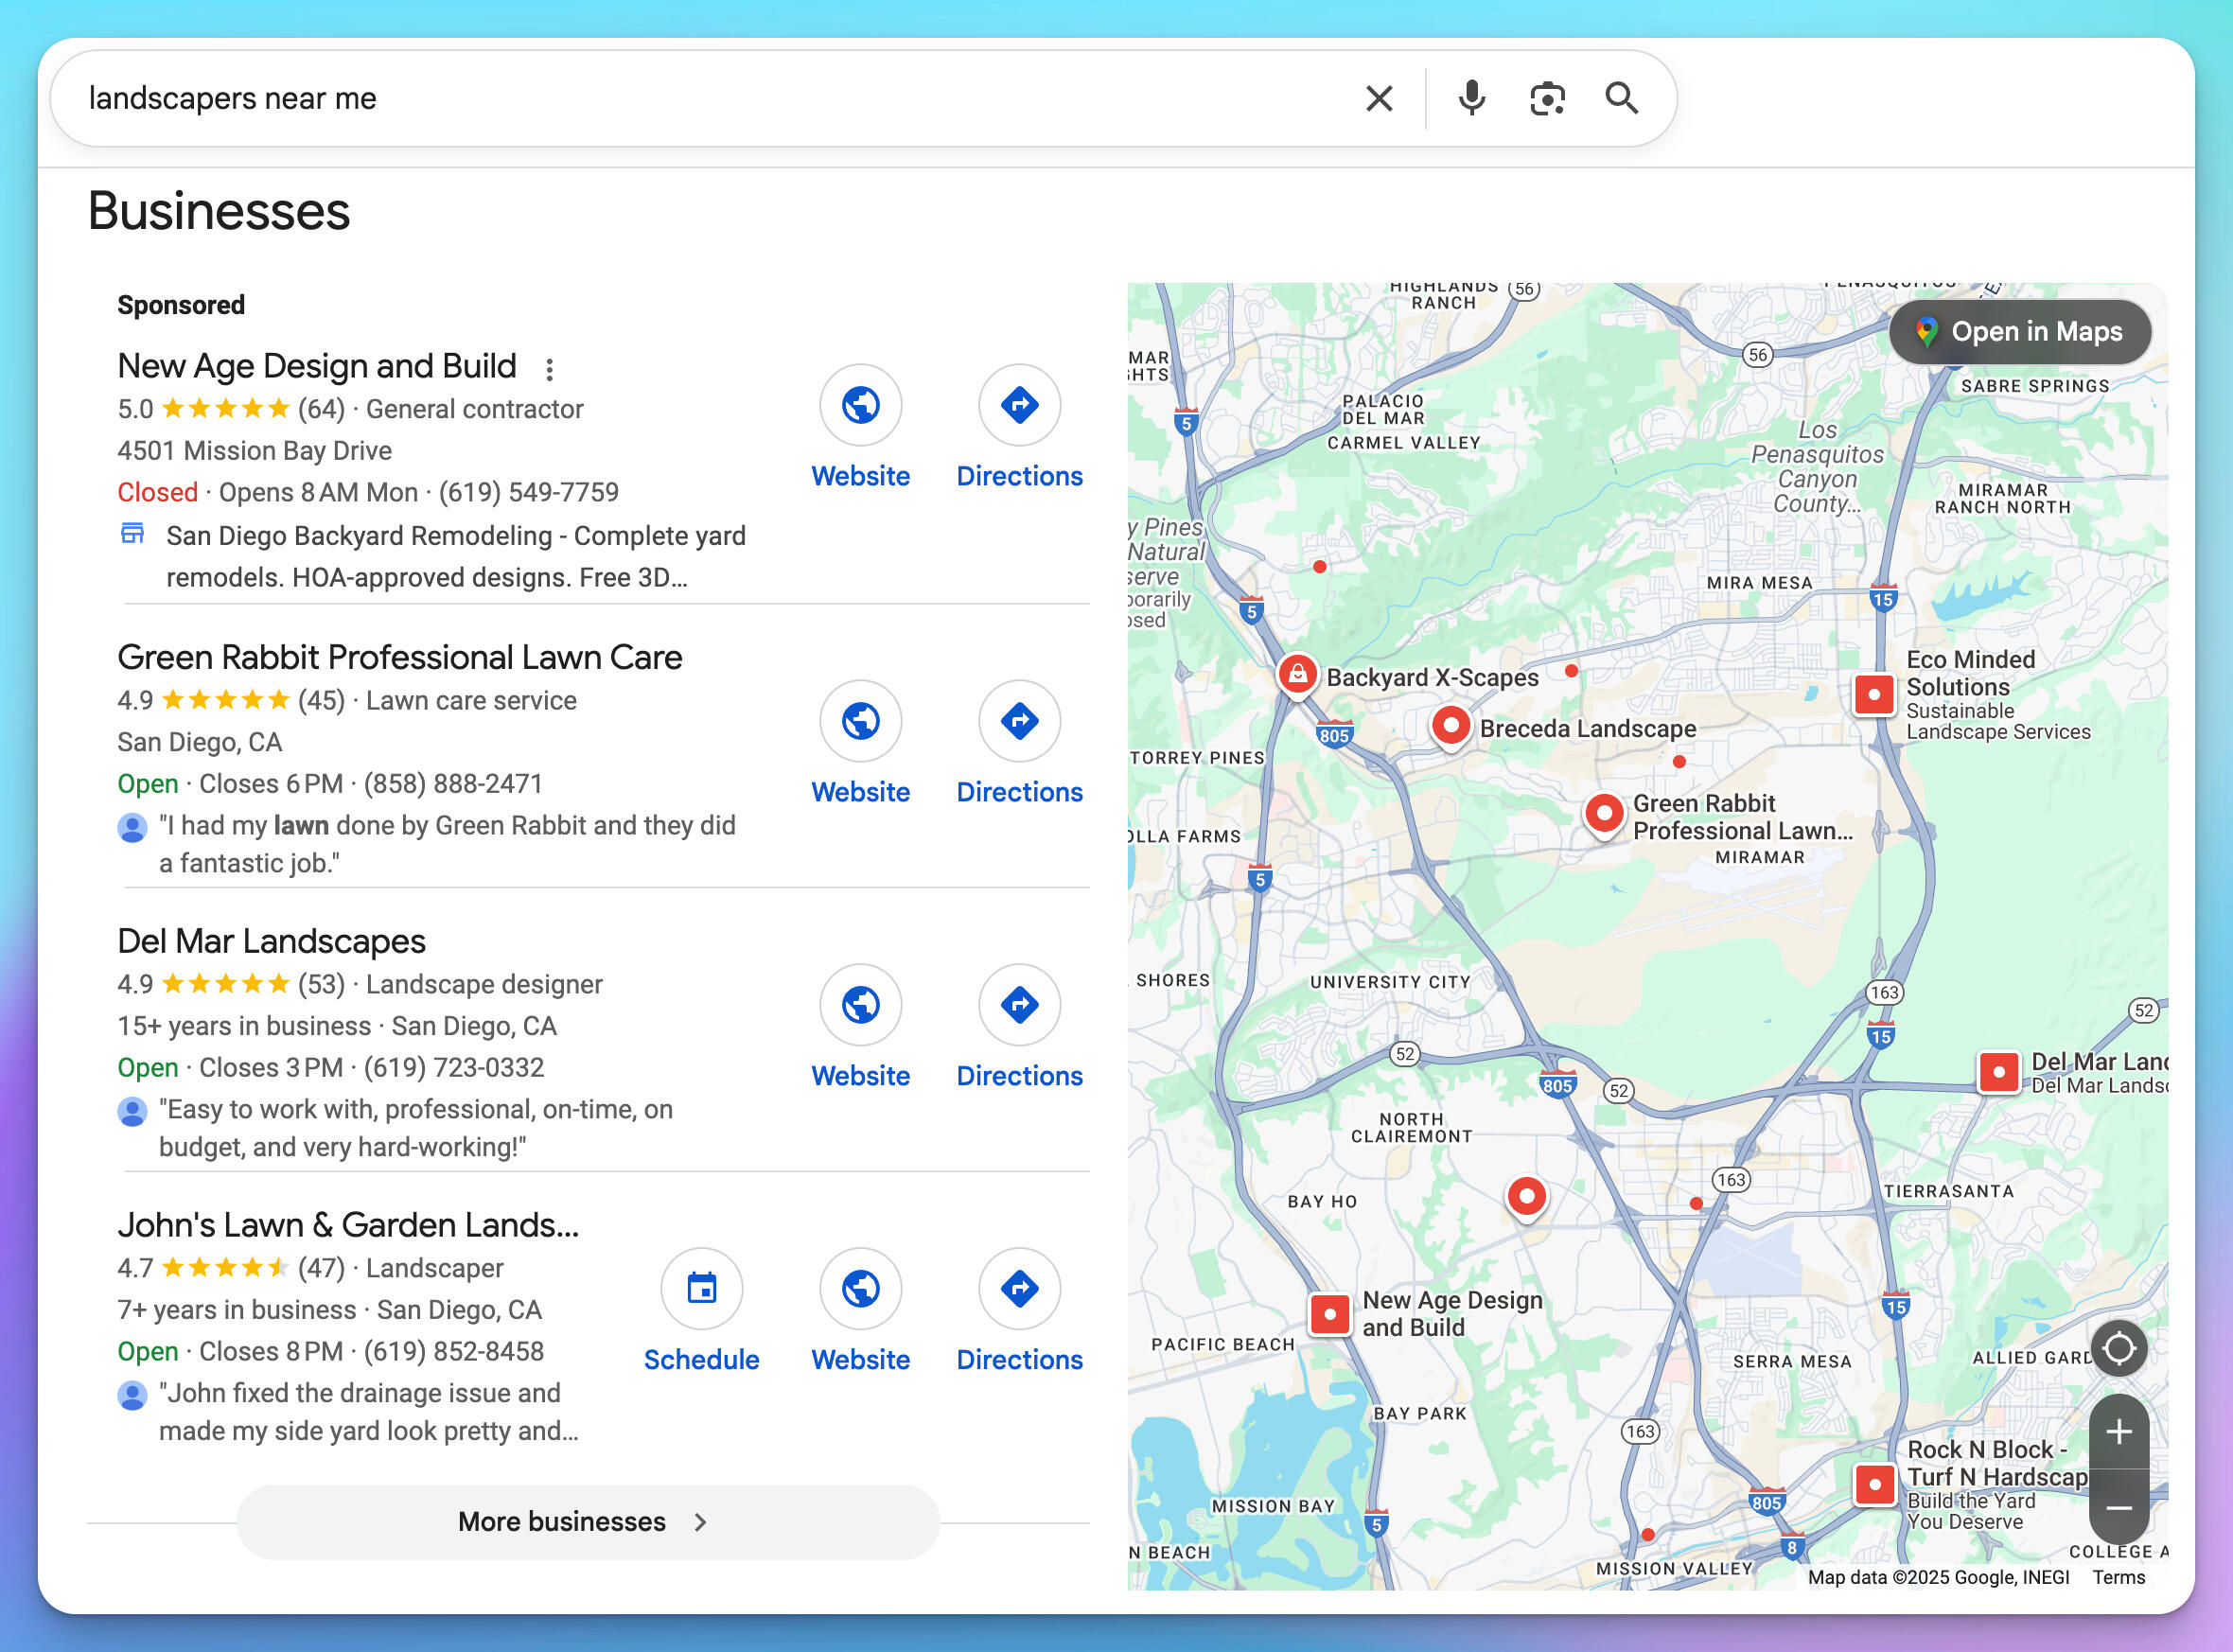Viewport: 2233px width, 1652px height.
Task: Zoom in on the map
Action: click(2118, 1432)
